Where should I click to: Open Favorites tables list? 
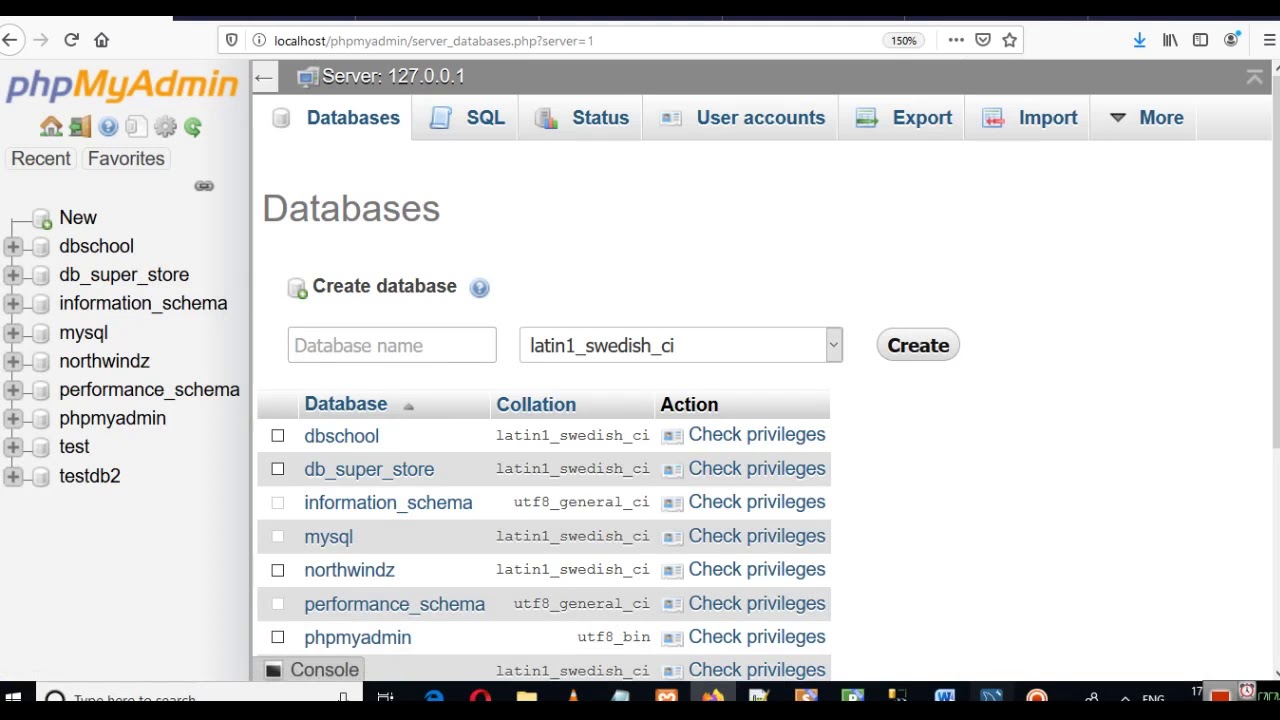click(126, 159)
